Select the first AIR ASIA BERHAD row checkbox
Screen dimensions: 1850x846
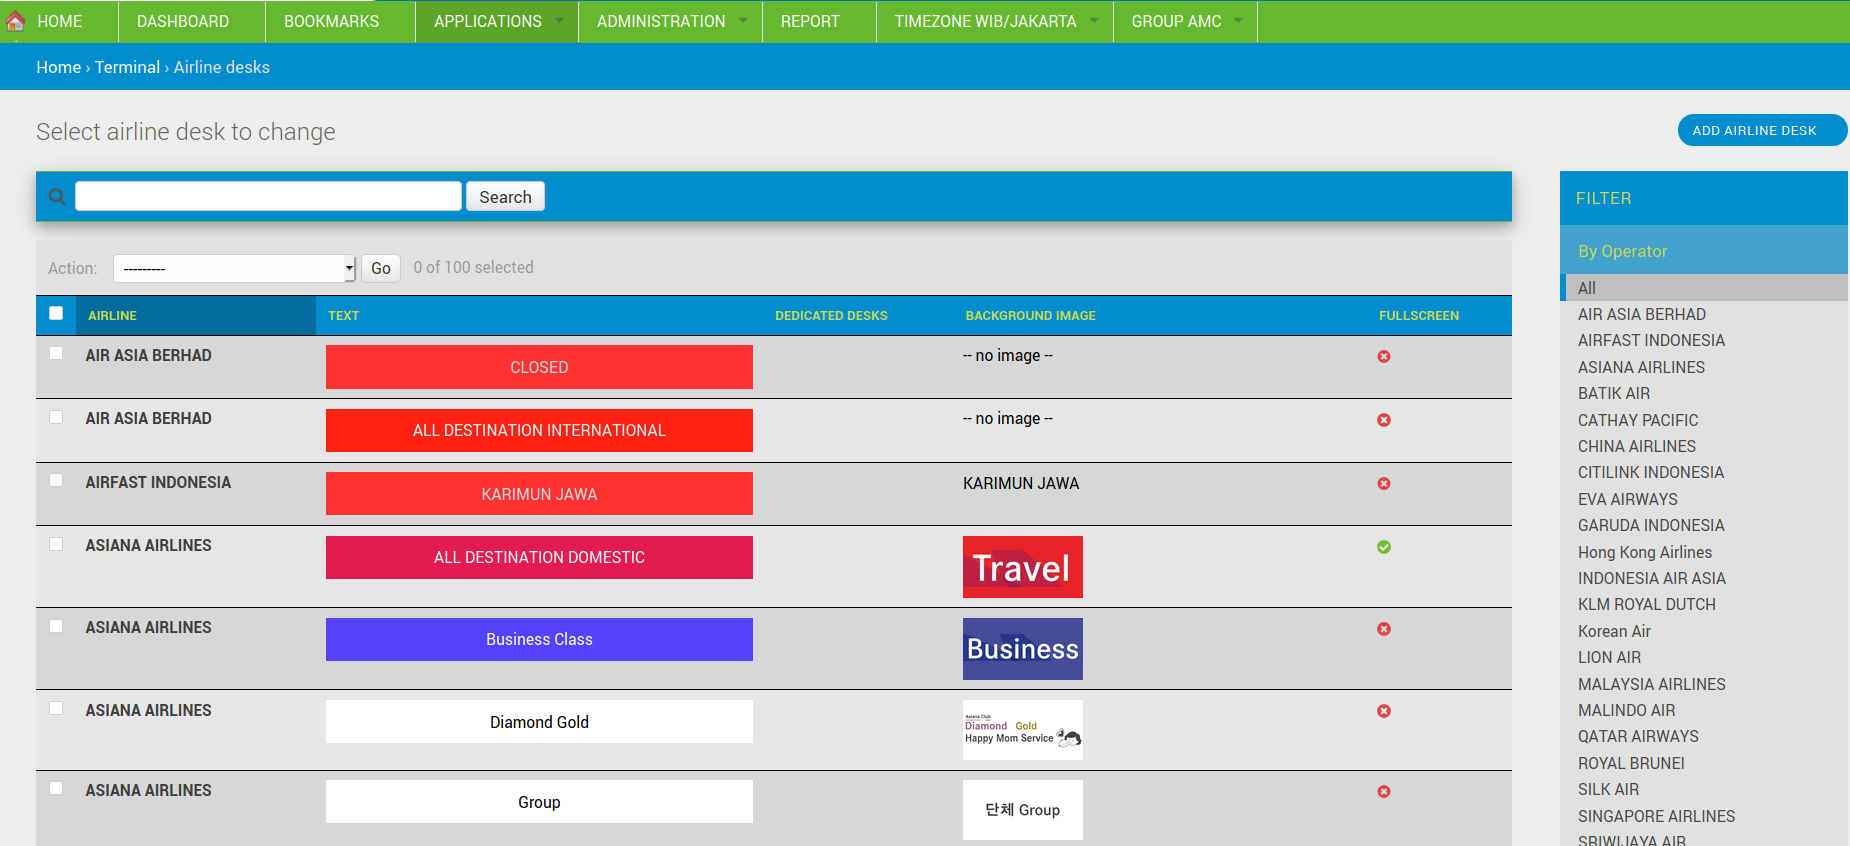[56, 354]
